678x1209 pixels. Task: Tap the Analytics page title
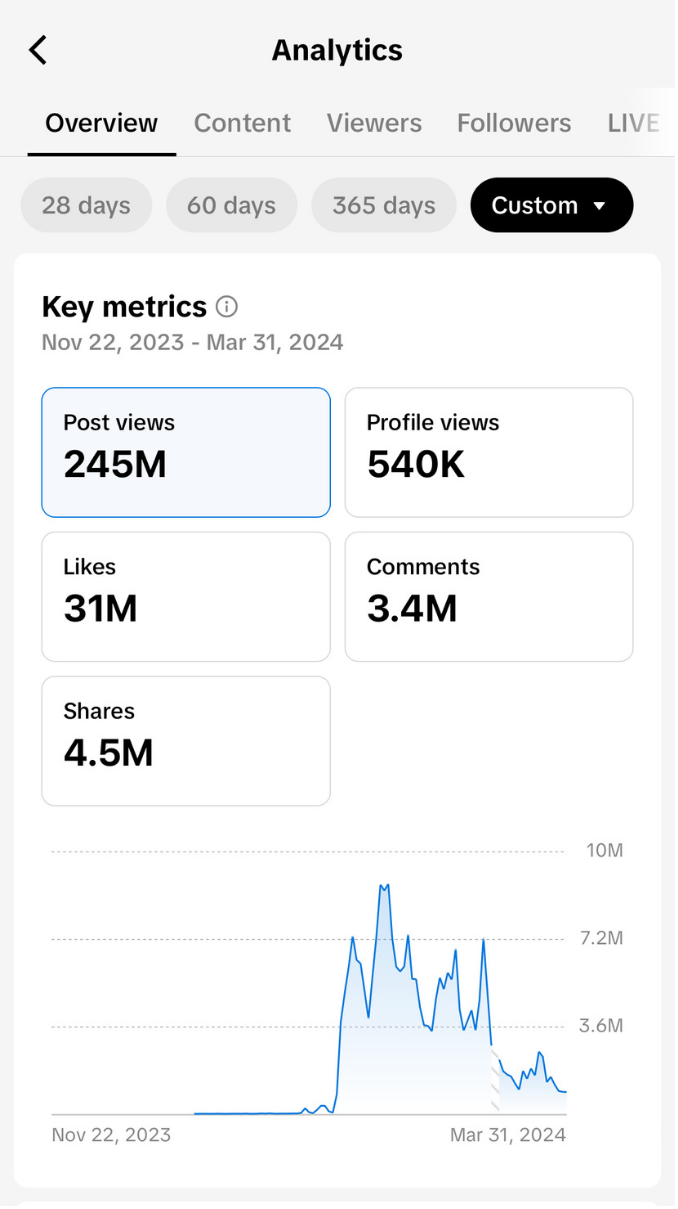pos(337,50)
